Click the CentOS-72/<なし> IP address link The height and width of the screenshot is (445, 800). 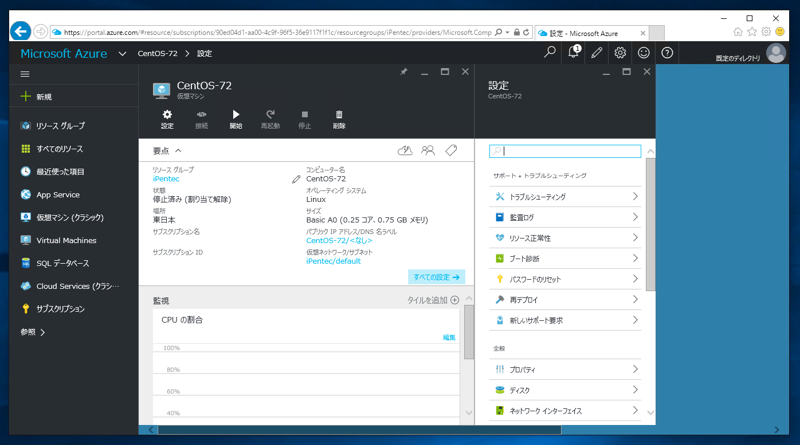[339, 240]
